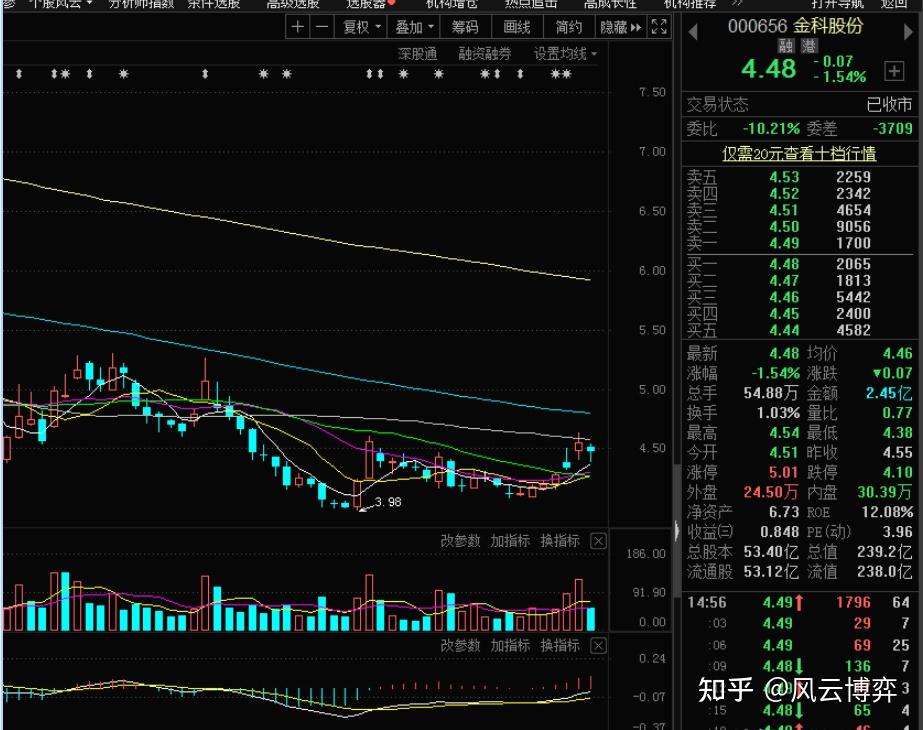Select the 筹码 chip distribution tab
The image size is (923, 730).
click(x=465, y=27)
